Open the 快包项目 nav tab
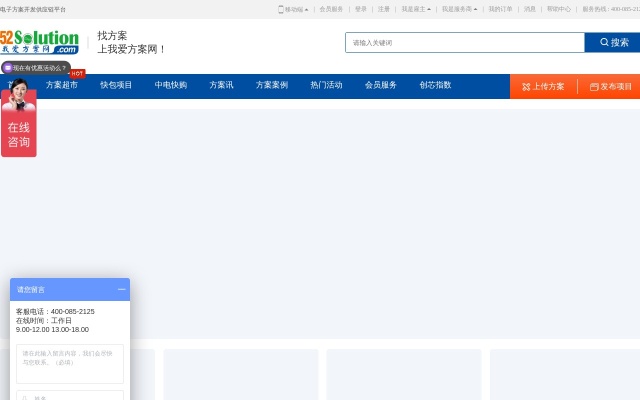 (x=116, y=86)
